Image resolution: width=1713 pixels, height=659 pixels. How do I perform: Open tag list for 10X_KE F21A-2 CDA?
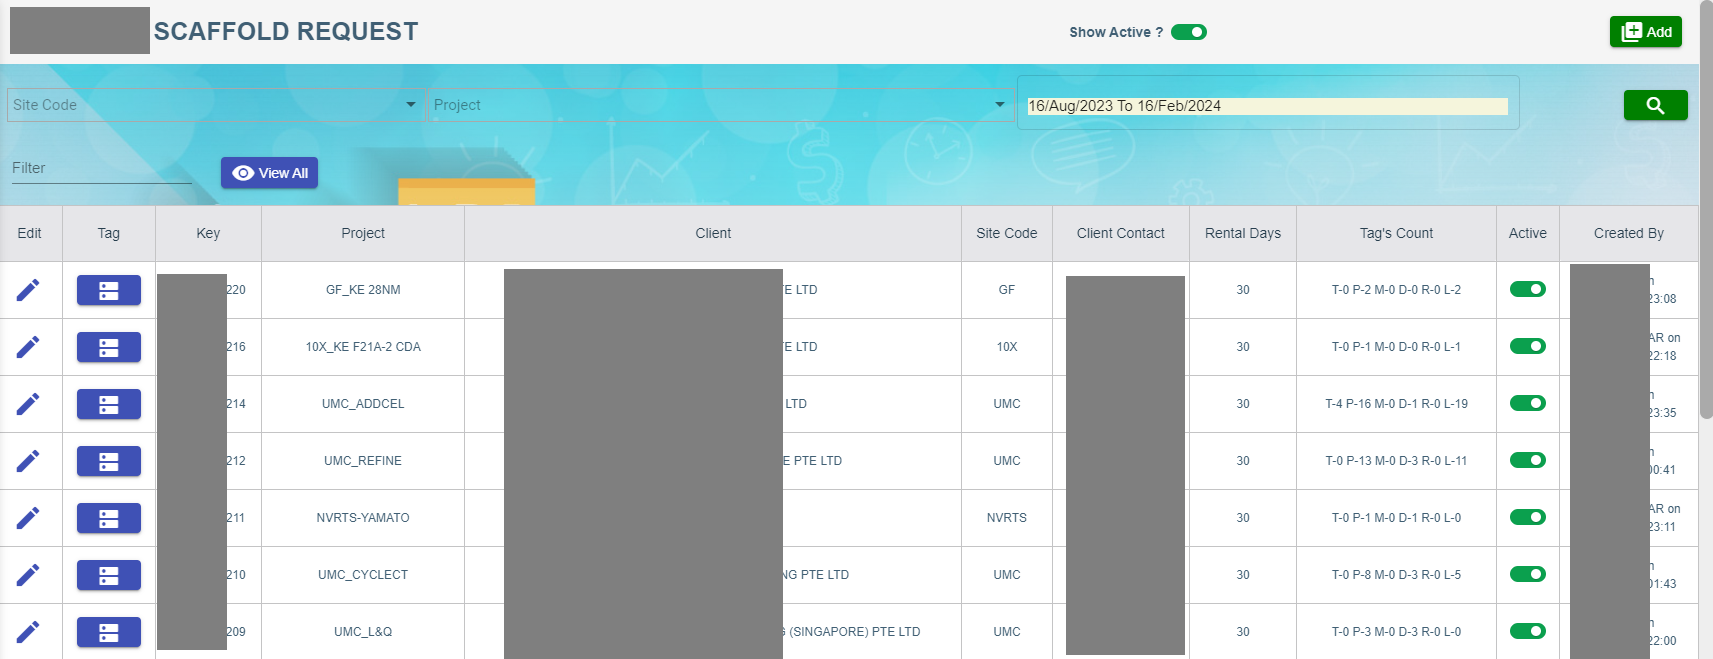pyautogui.click(x=109, y=347)
